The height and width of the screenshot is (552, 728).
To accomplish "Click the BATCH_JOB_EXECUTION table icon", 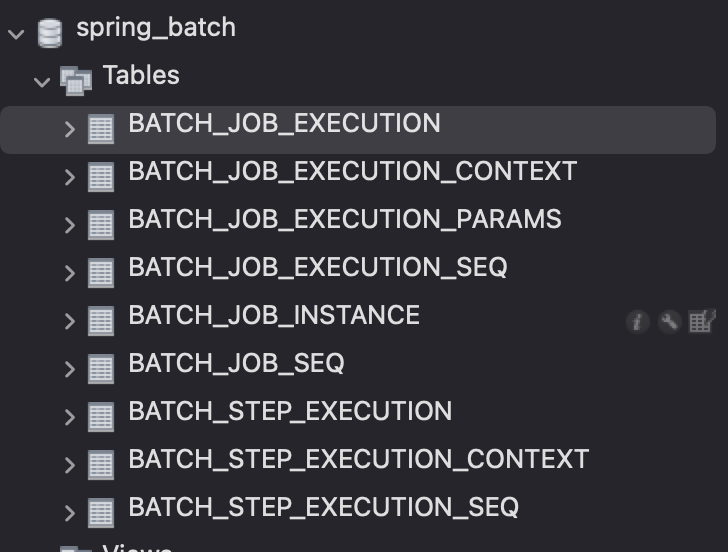I will (101, 129).
